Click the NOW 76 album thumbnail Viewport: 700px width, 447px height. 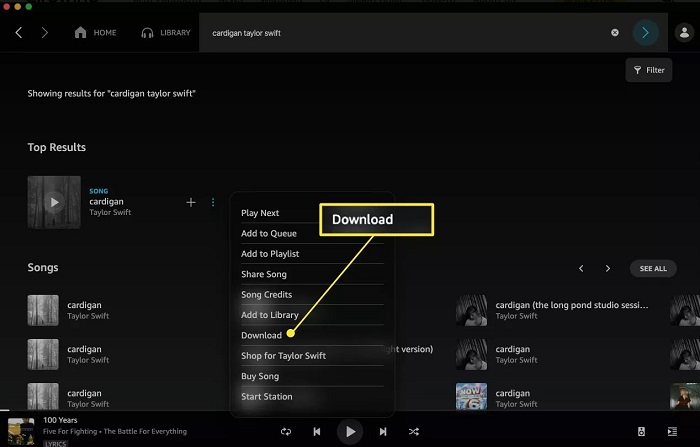click(x=471, y=397)
